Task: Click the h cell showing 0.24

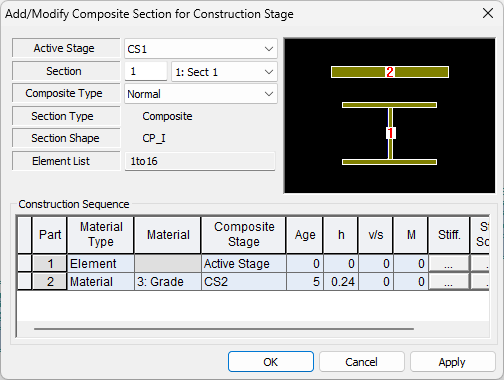Action: [341, 282]
